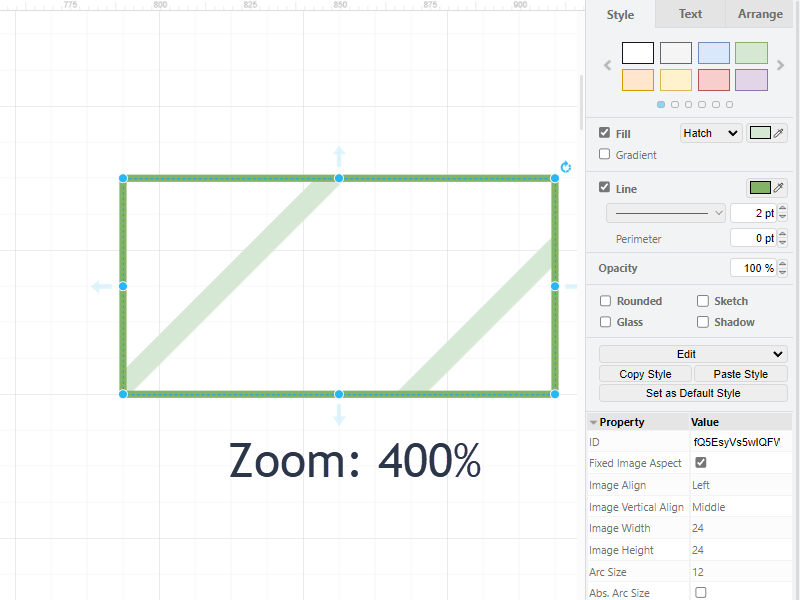Show previous style palette page arrow
The height and width of the screenshot is (600, 800).
(x=607, y=65)
